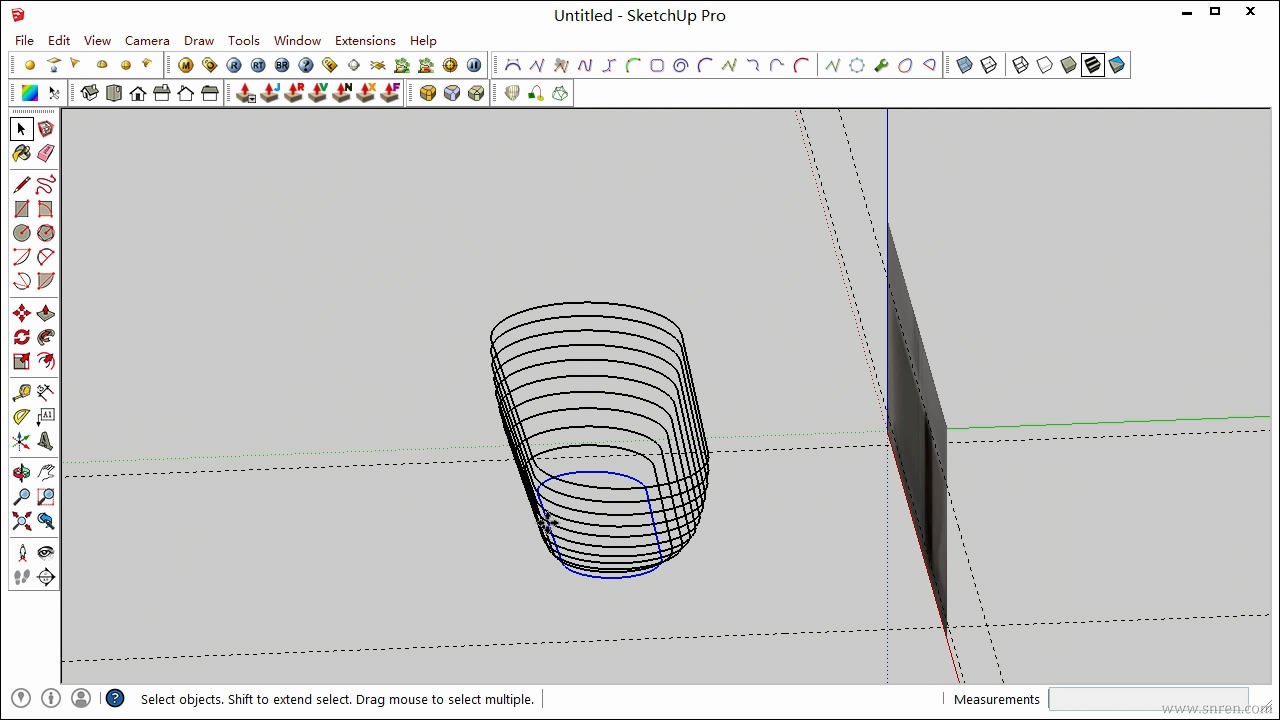Choose the Rotate tool
Viewport: 1280px width, 720px height.
pyautogui.click(x=21, y=337)
